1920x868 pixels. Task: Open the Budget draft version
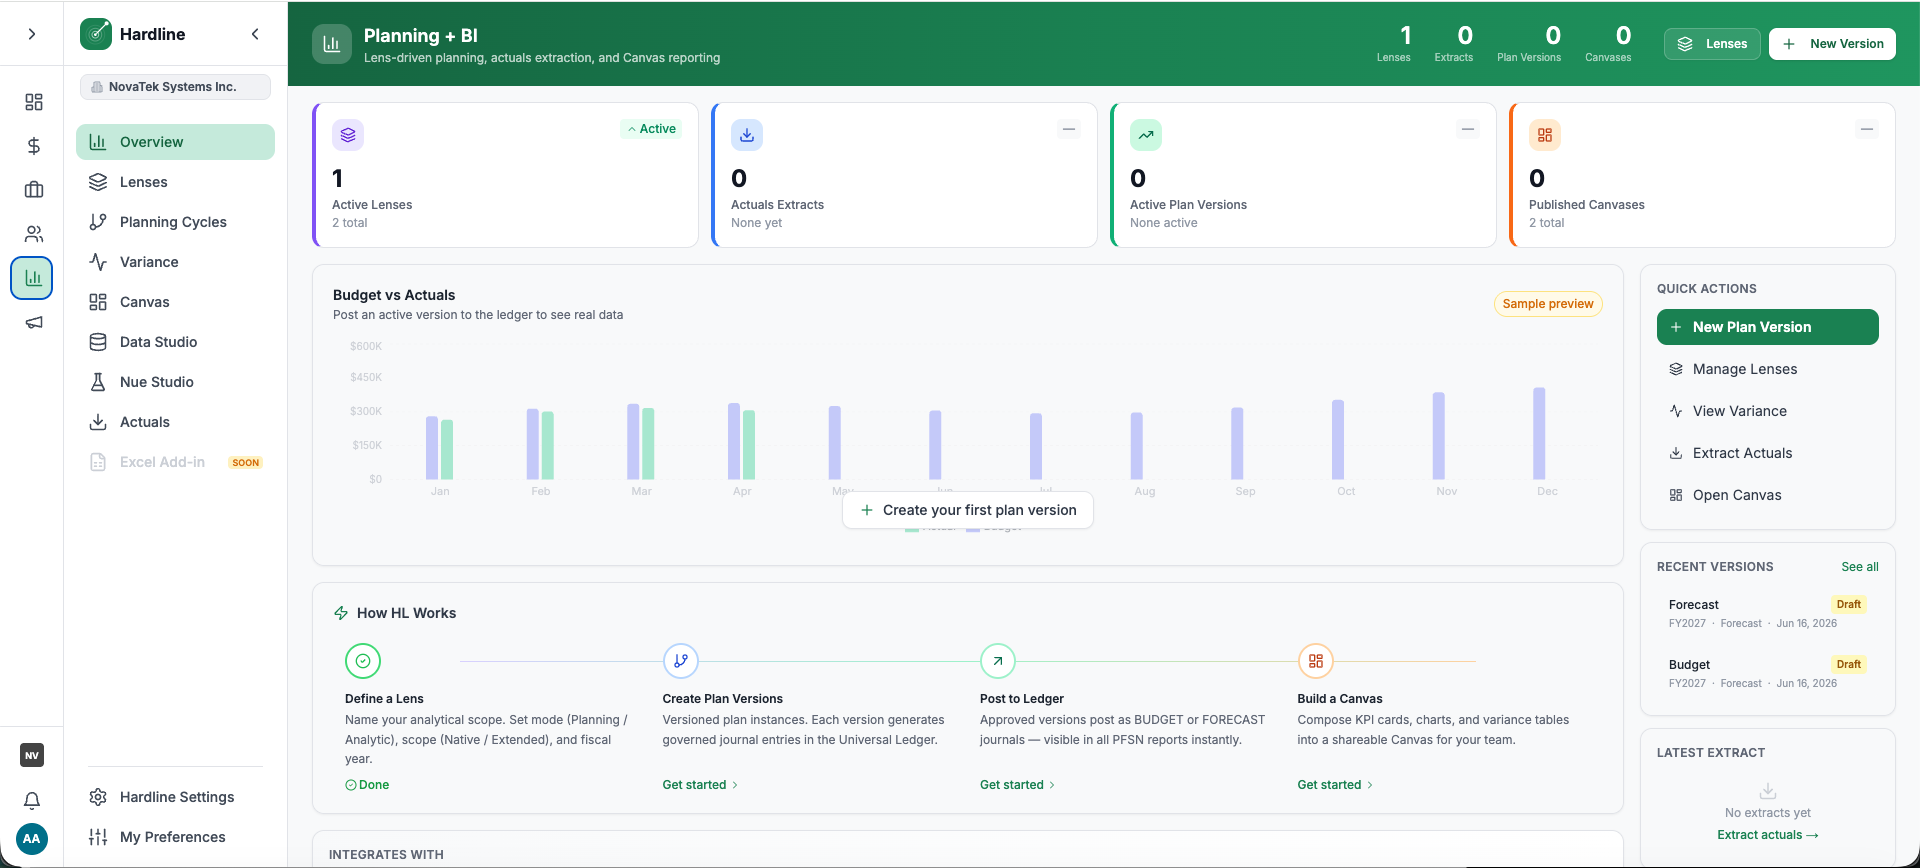point(1768,673)
